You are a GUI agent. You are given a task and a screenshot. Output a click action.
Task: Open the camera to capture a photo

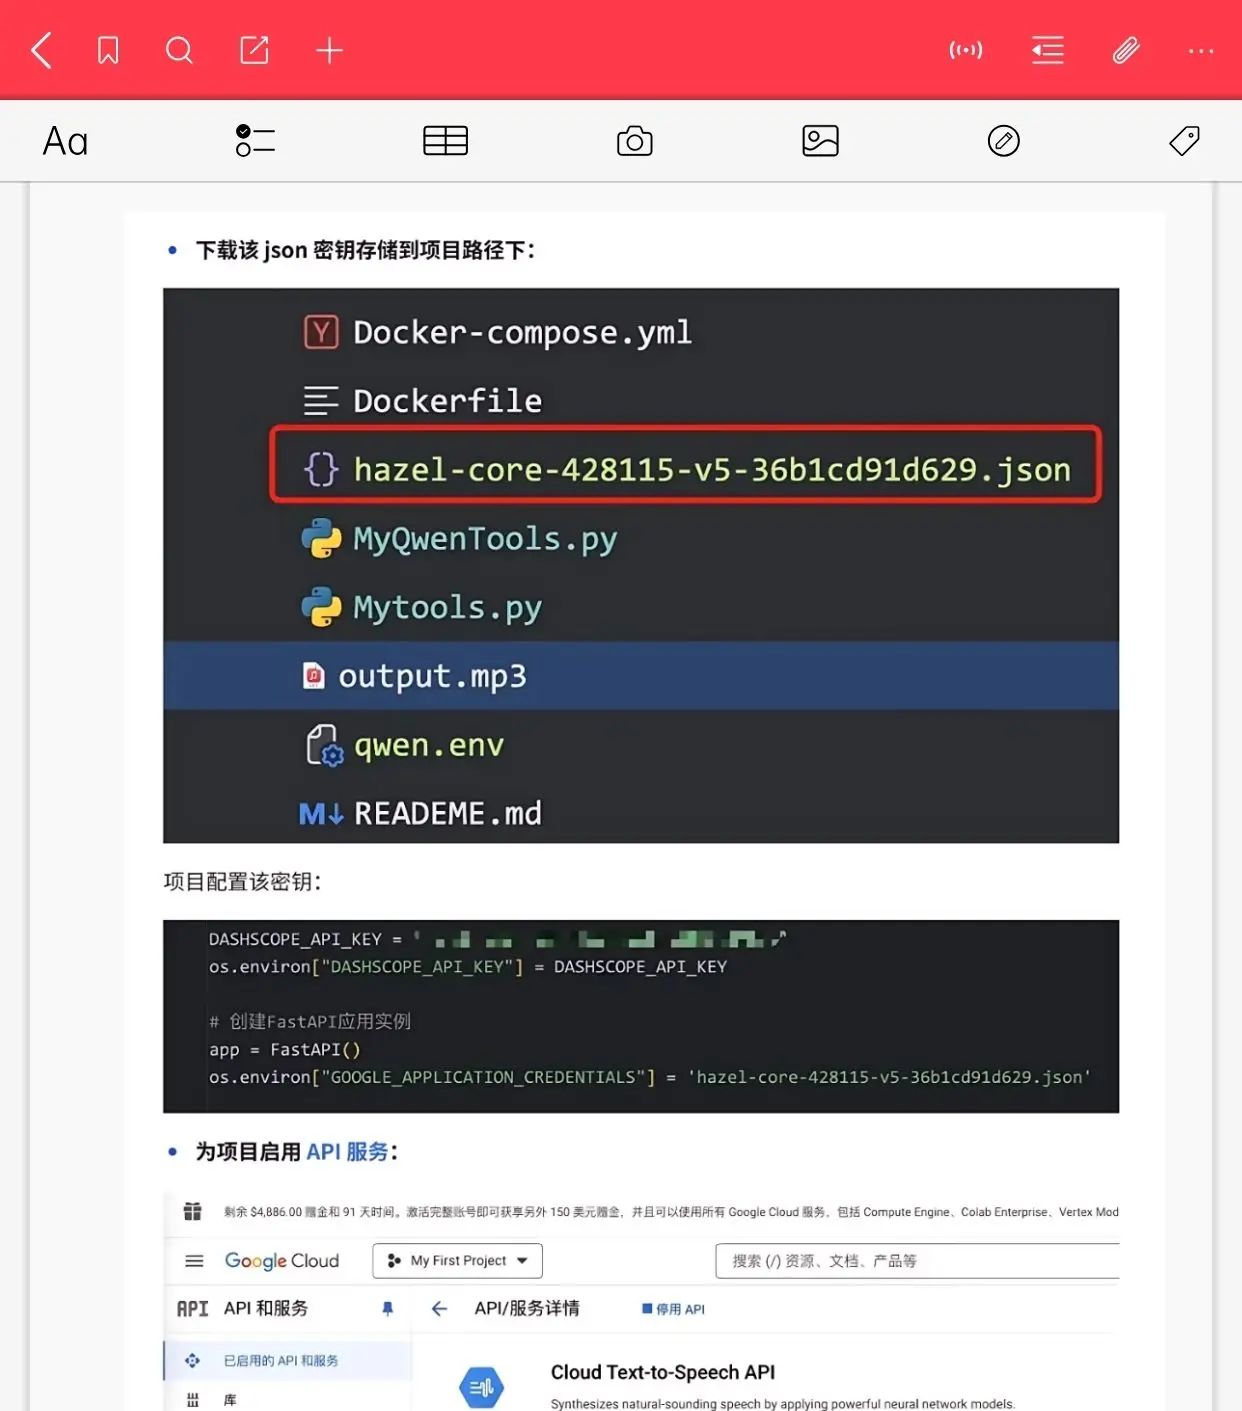click(x=634, y=141)
